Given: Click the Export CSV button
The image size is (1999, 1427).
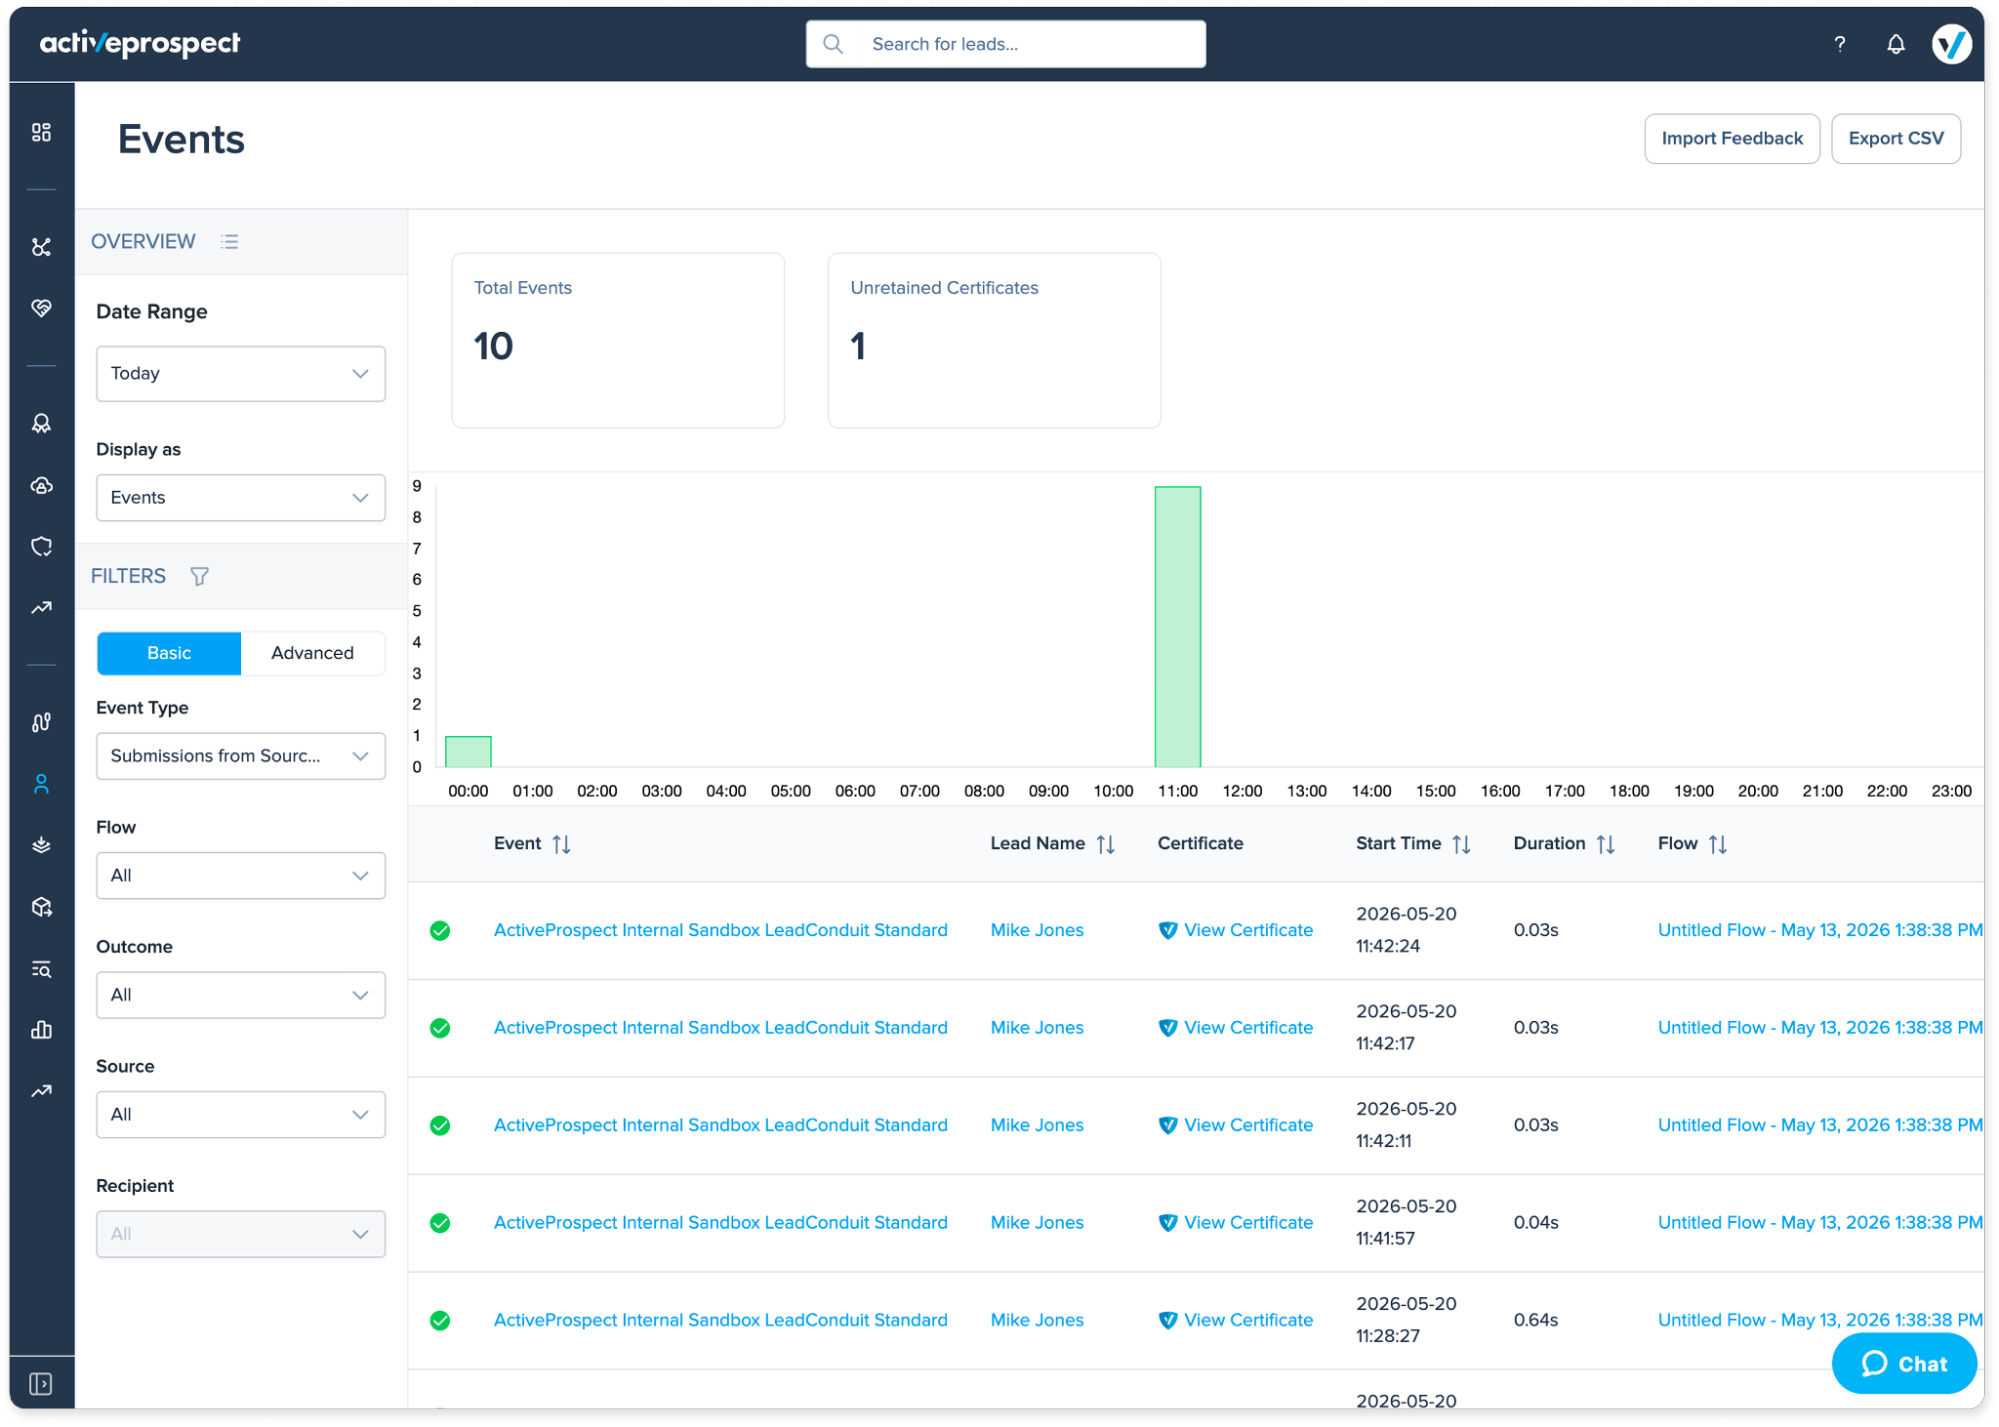Looking at the screenshot, I should (1895, 138).
